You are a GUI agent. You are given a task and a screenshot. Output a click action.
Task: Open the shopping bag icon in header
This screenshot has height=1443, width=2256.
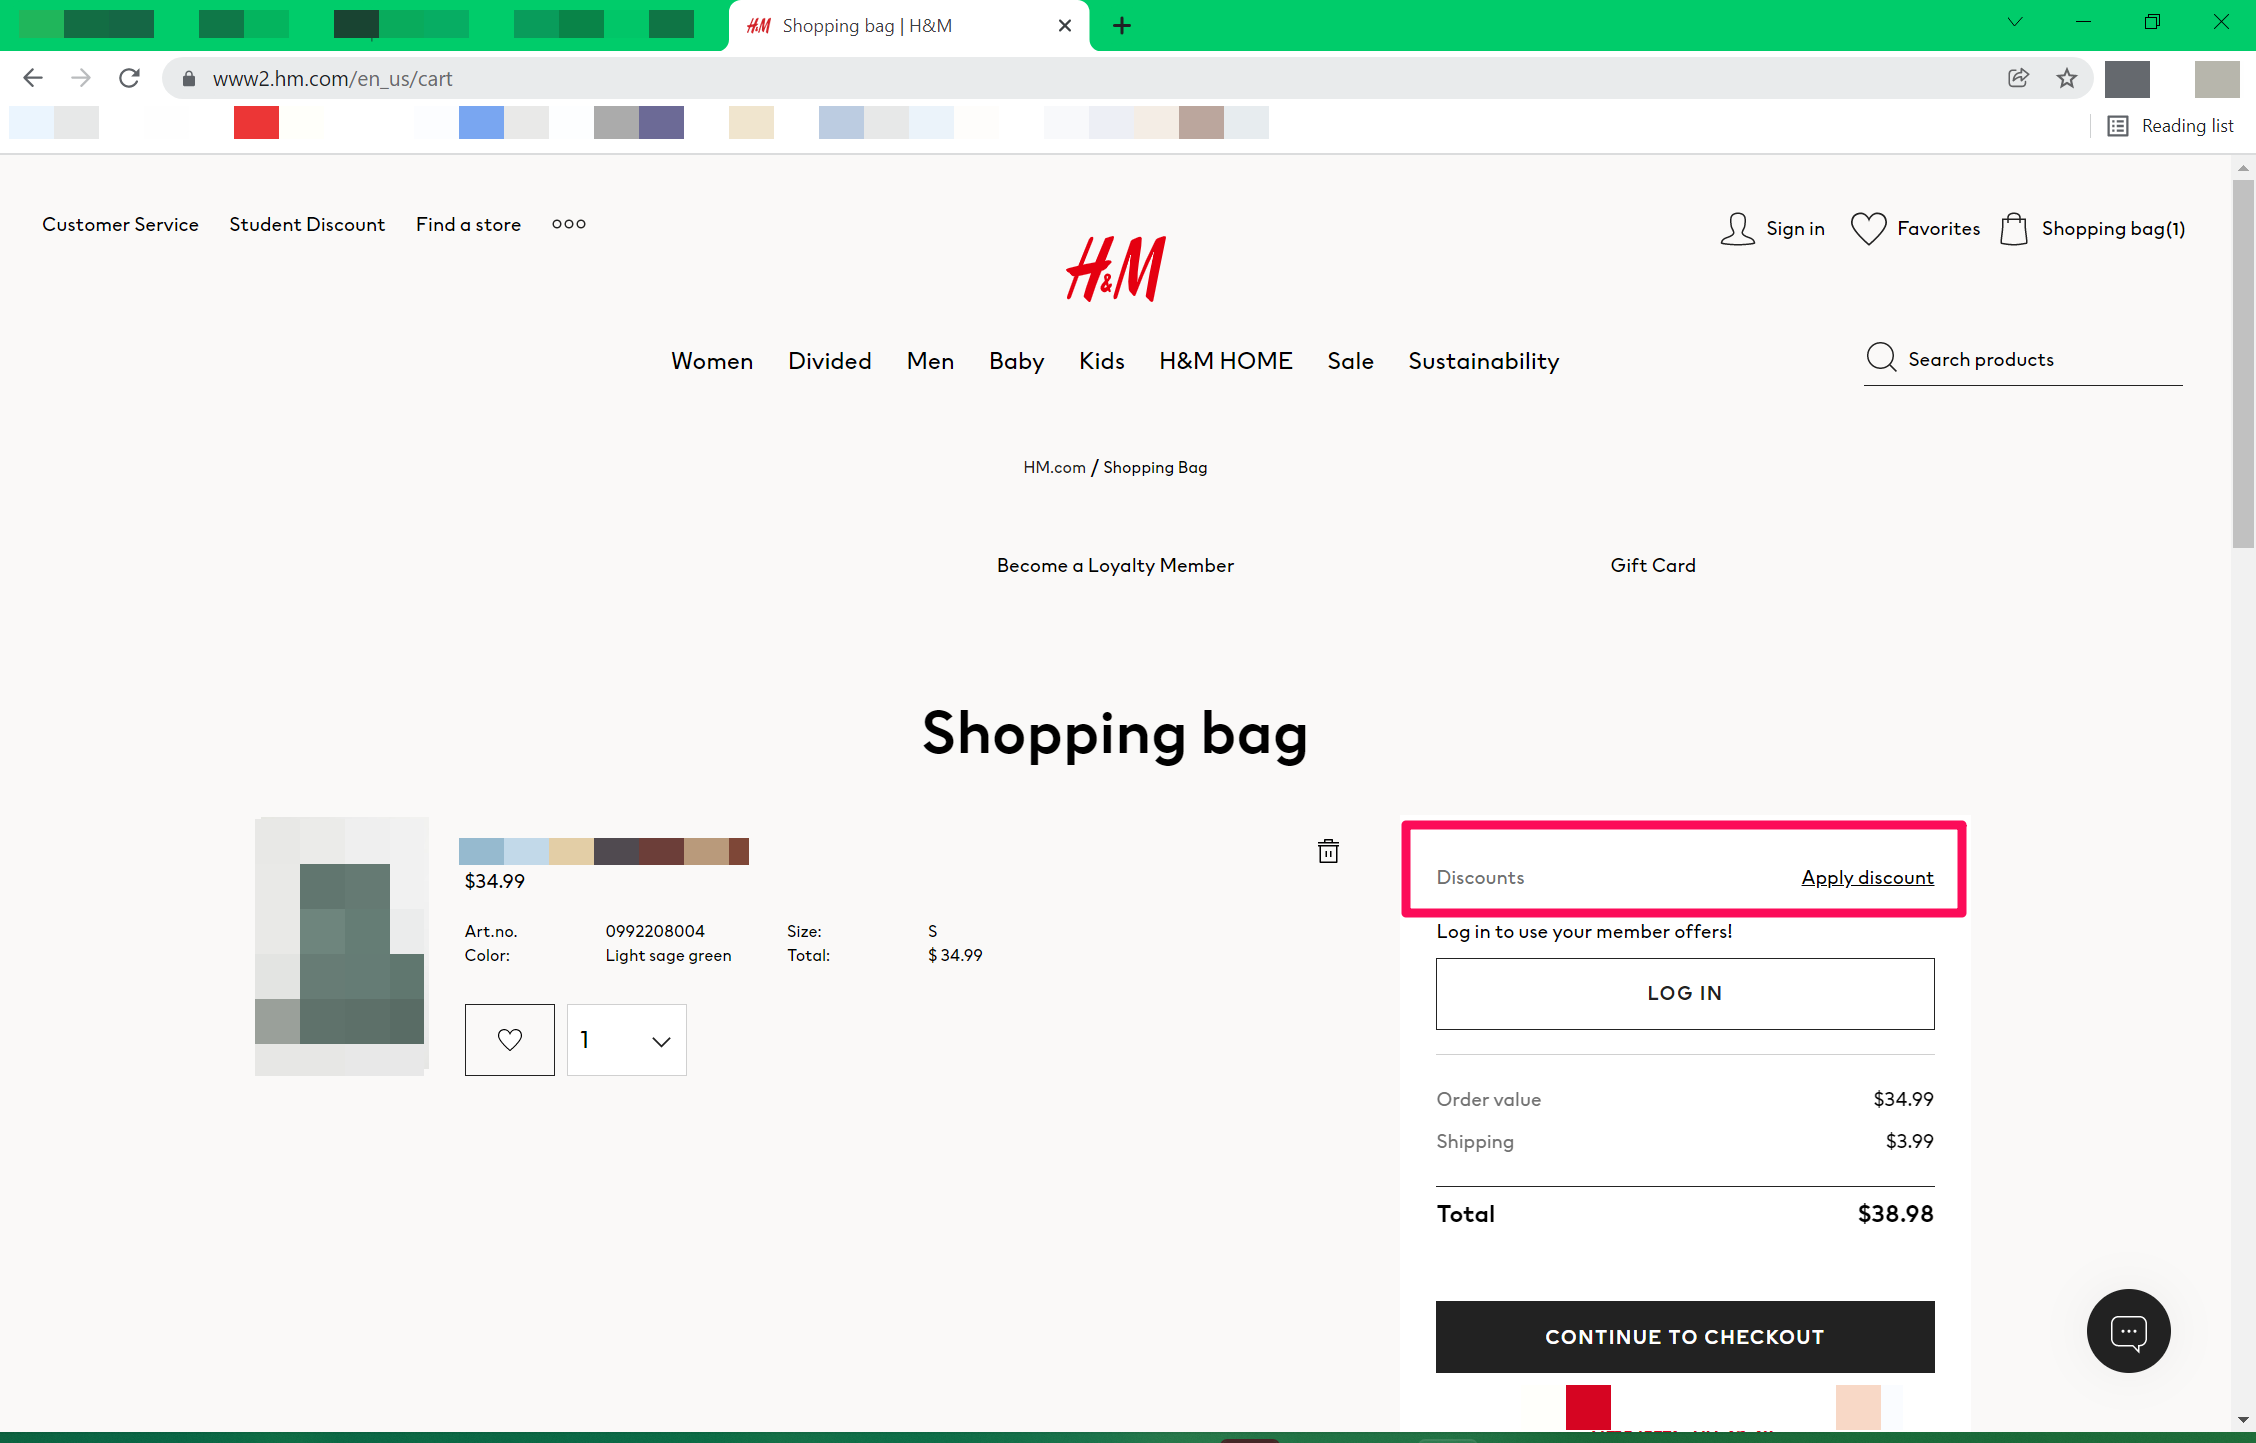coord(2014,229)
